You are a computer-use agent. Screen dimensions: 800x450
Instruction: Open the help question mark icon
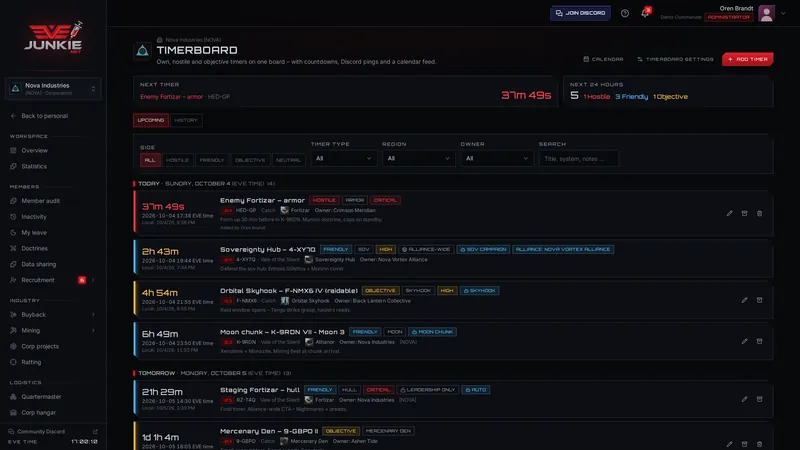click(x=624, y=13)
